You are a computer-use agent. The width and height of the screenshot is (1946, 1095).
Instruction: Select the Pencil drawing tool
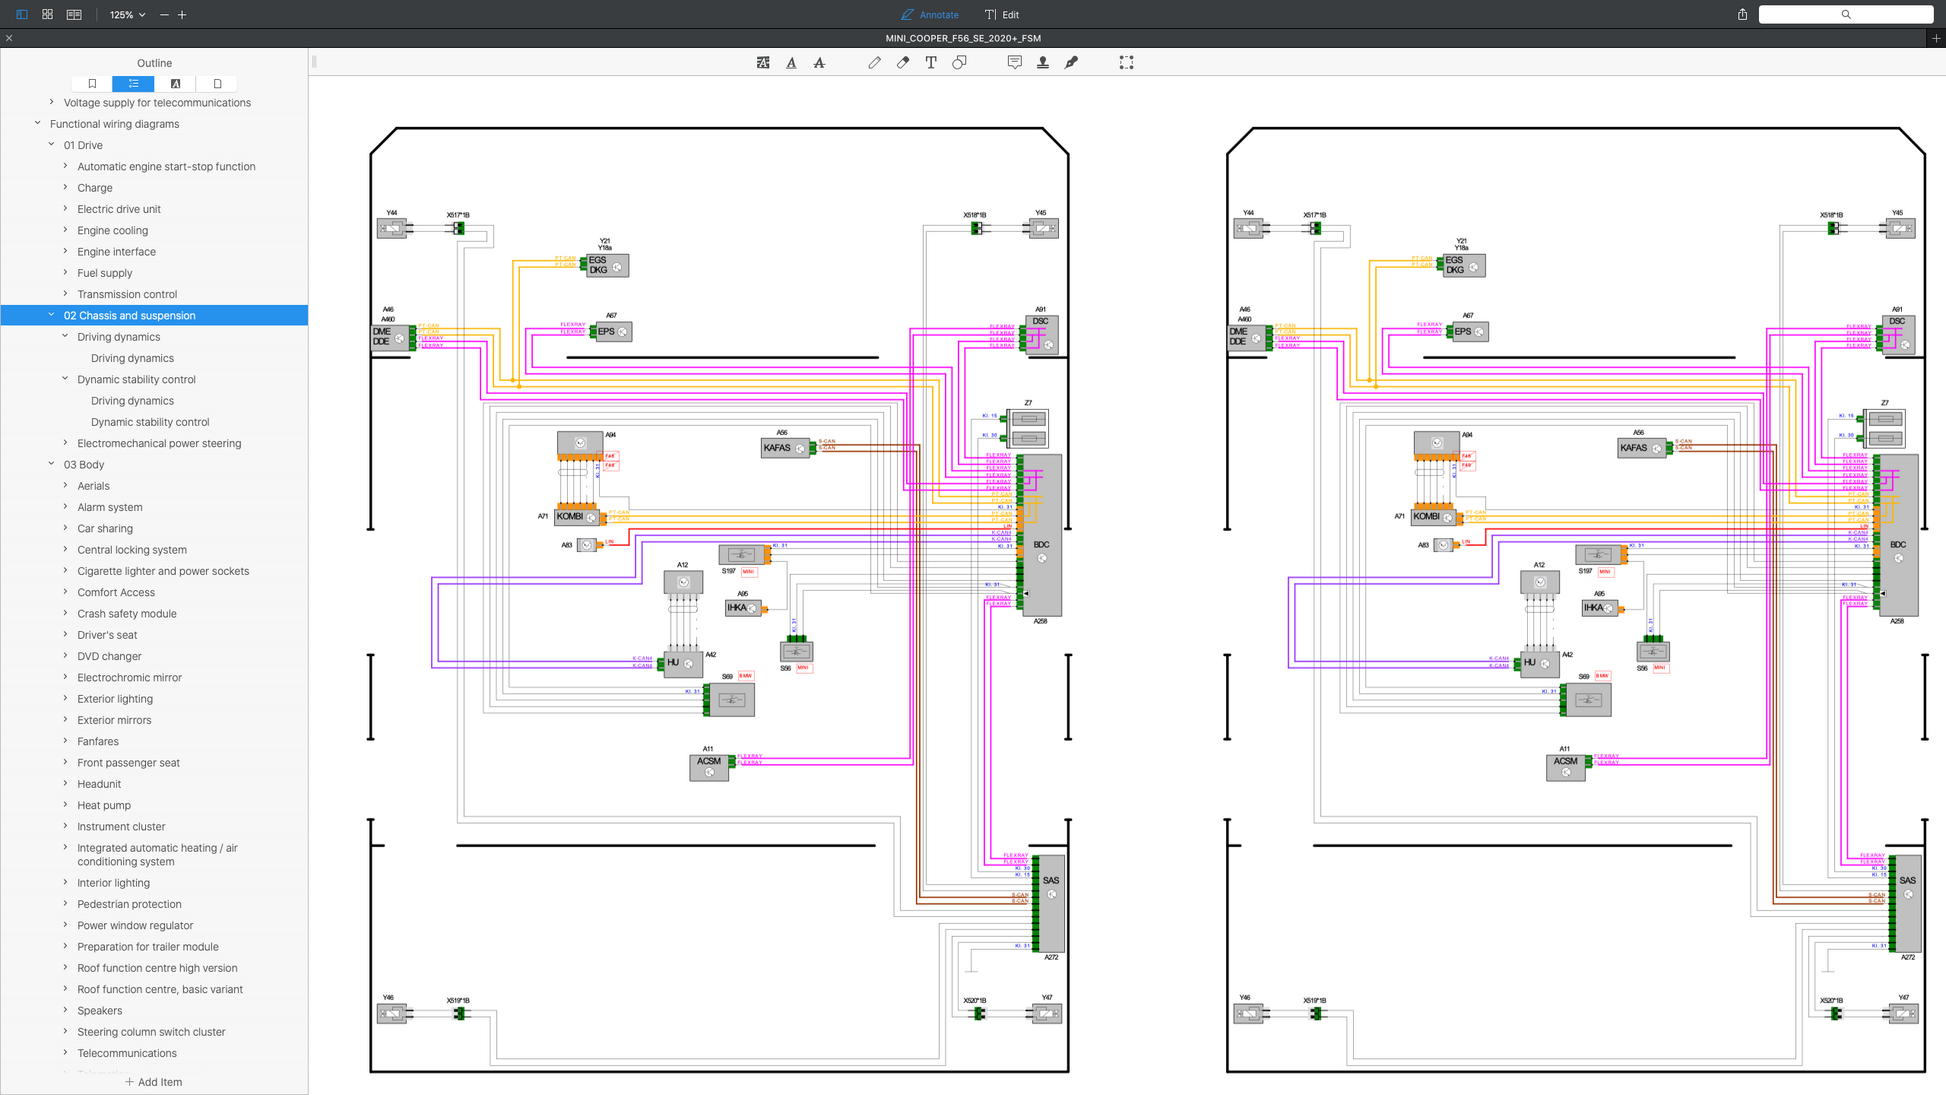coord(875,62)
